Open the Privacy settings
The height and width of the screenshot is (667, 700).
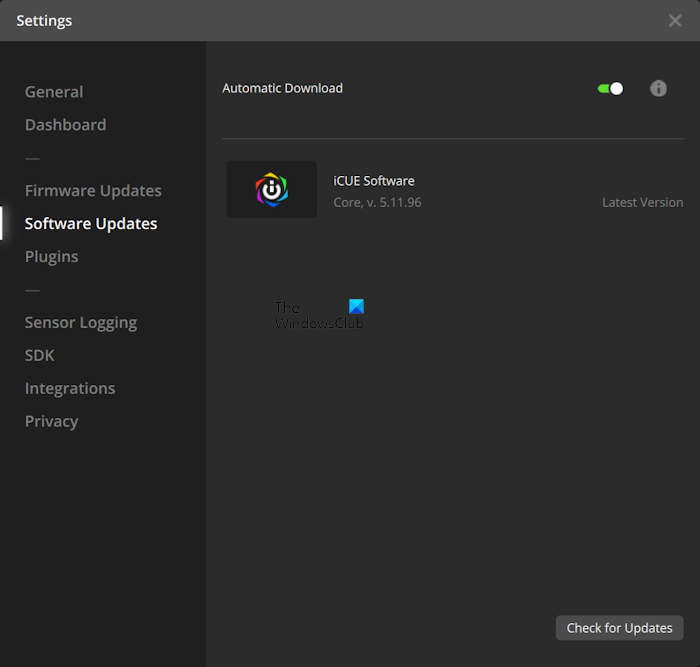click(51, 422)
